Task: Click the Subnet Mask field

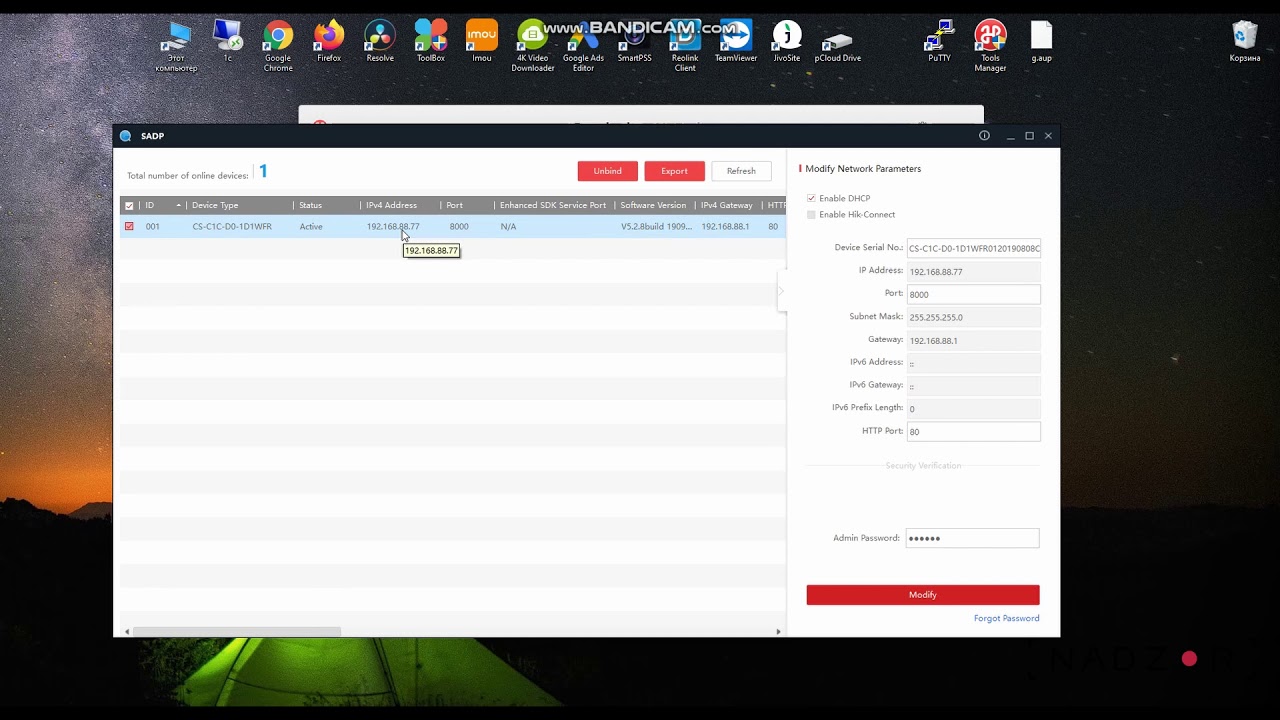Action: [973, 317]
